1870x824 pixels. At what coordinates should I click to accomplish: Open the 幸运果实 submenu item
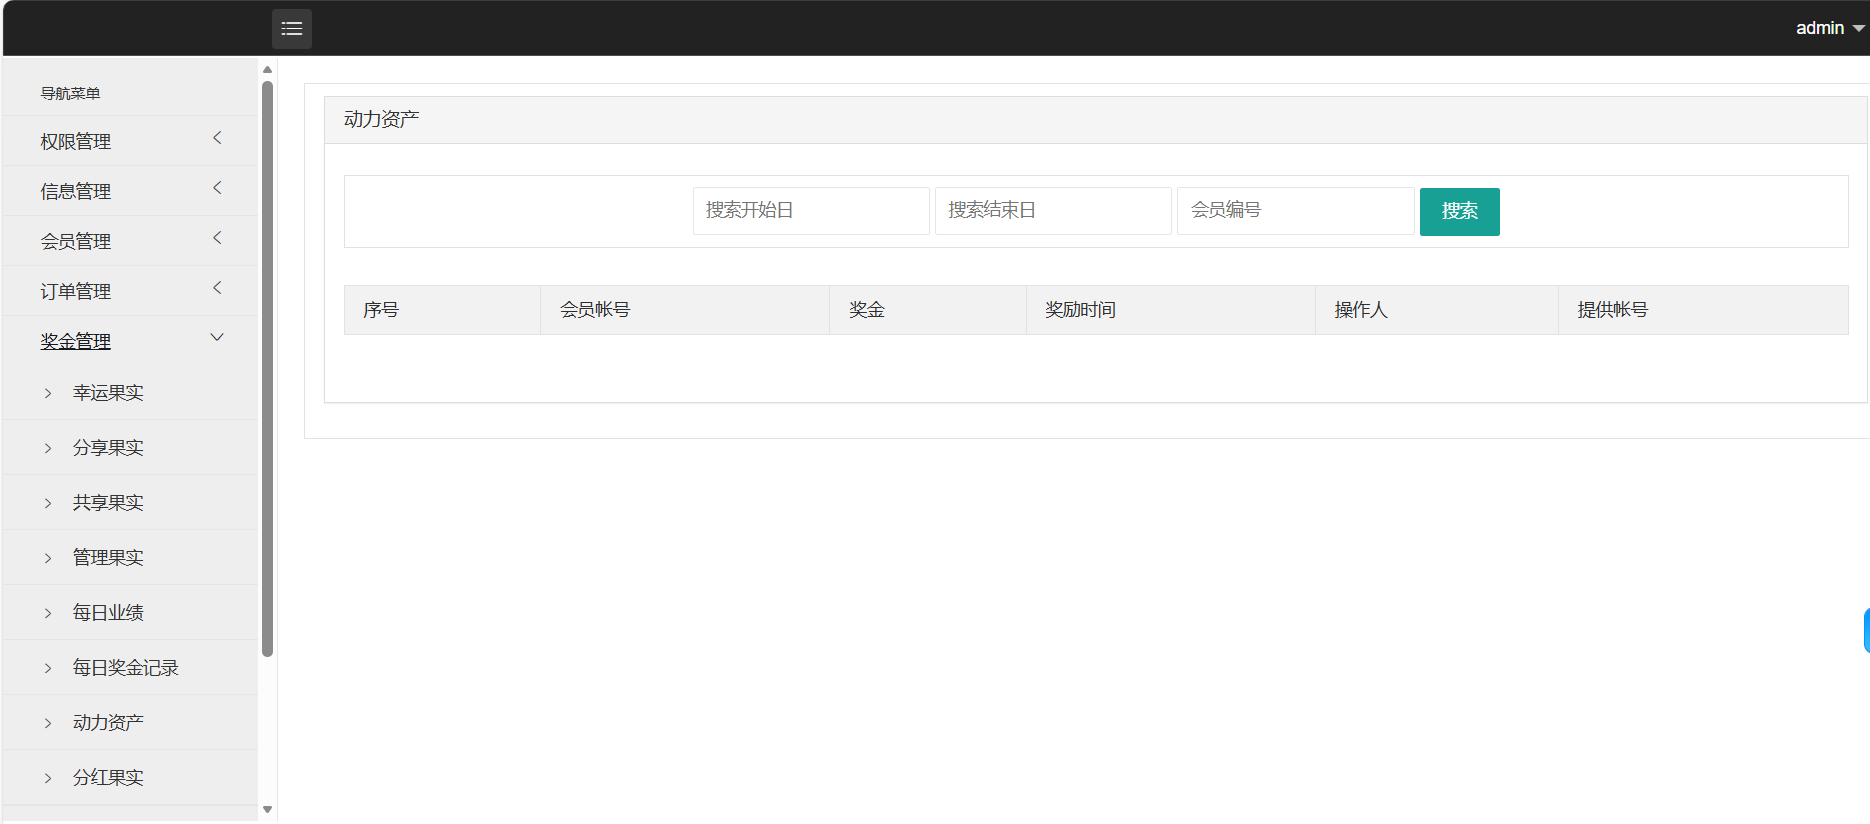(x=108, y=393)
